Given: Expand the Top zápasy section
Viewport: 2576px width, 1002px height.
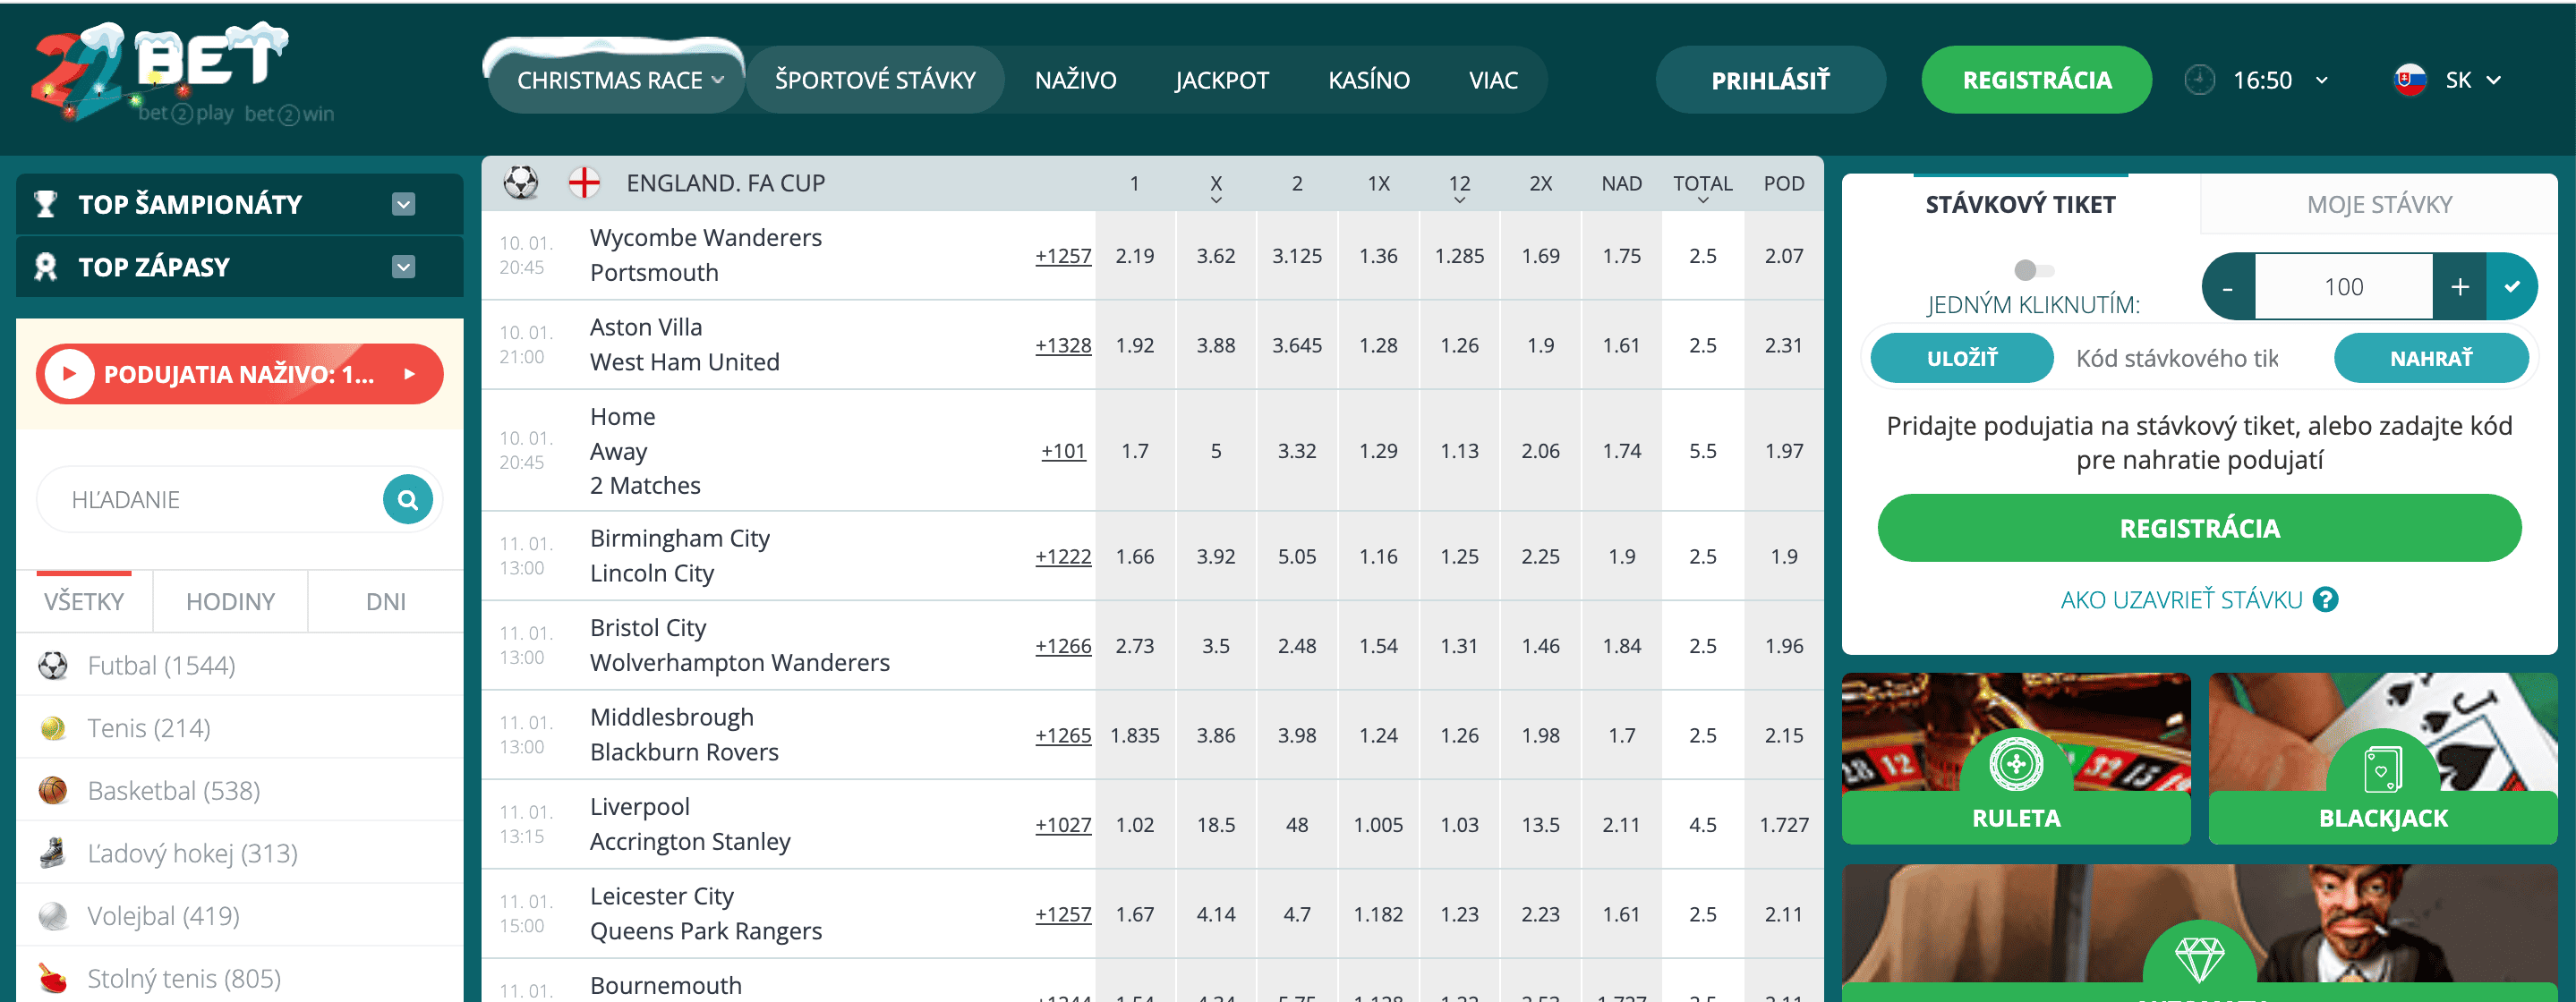Looking at the screenshot, I should point(403,267).
